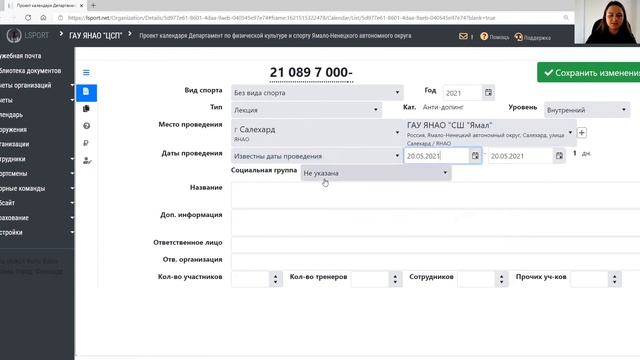Viewport: 640px width, 360px height.
Task: Open the mail envelope icon
Action: tap(463, 36)
